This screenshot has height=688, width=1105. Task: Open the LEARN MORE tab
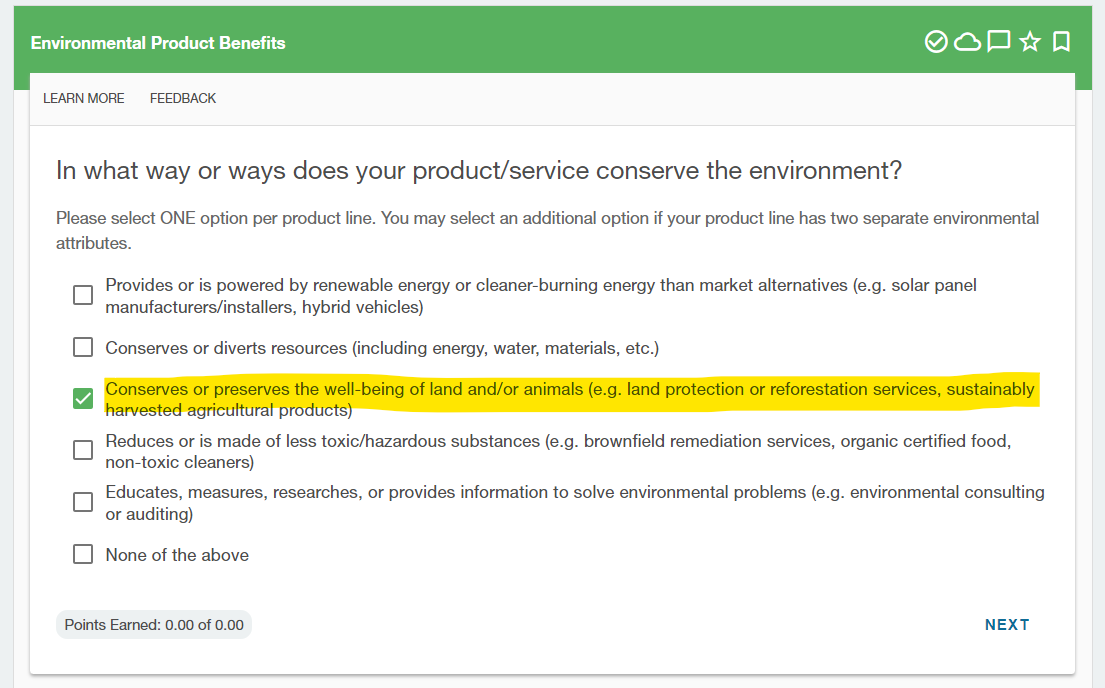point(84,99)
